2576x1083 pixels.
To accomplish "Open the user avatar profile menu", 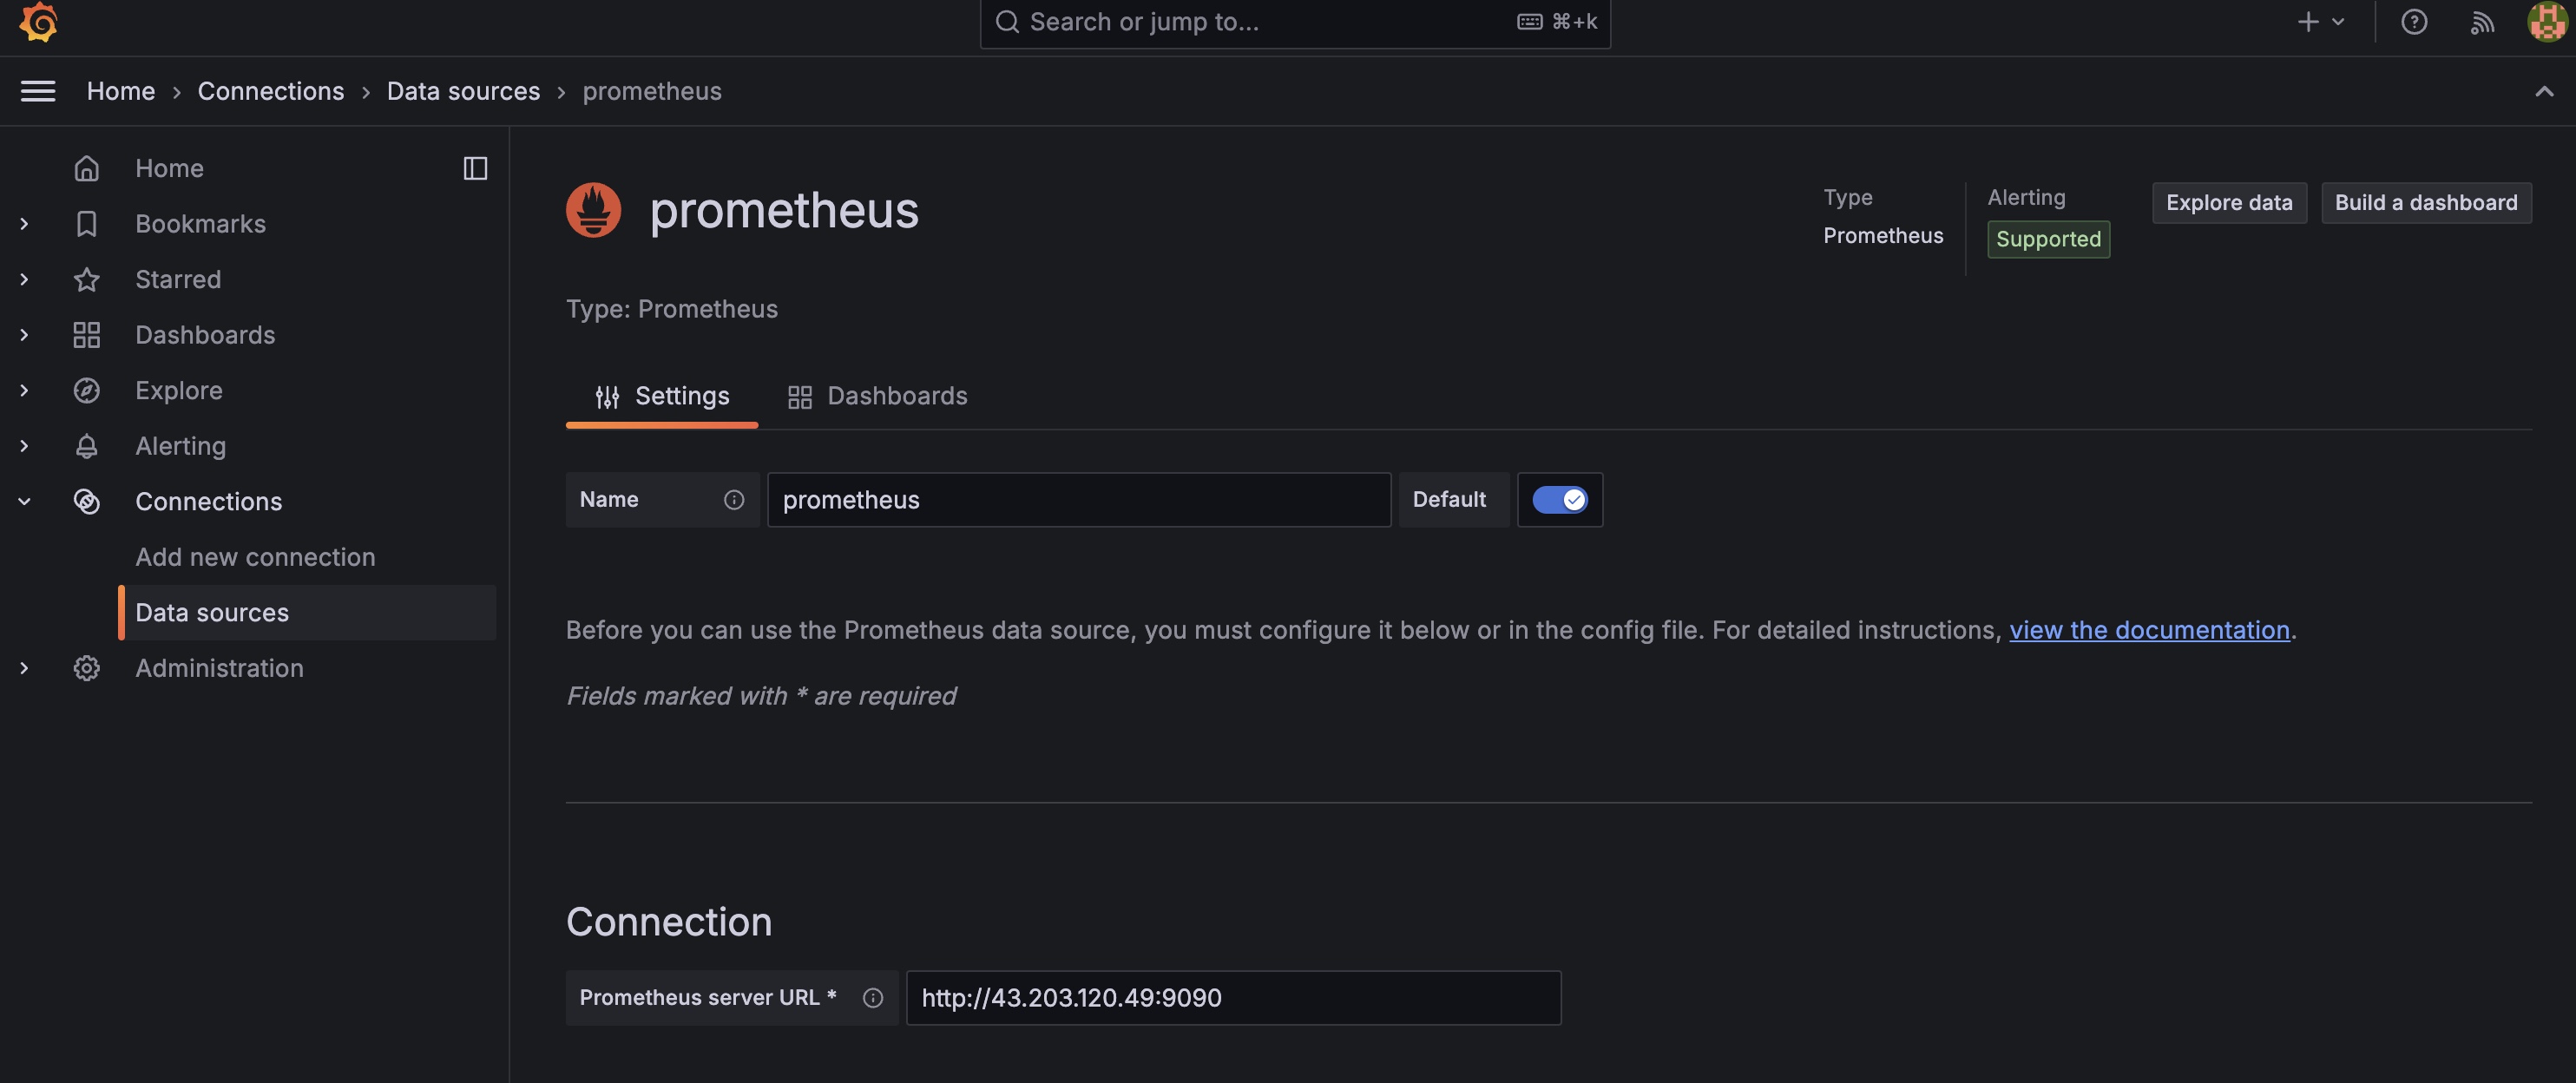I will click(2547, 22).
